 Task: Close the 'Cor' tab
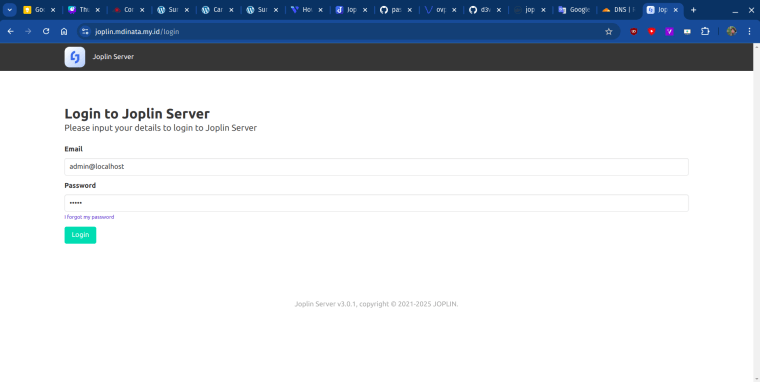click(142, 10)
